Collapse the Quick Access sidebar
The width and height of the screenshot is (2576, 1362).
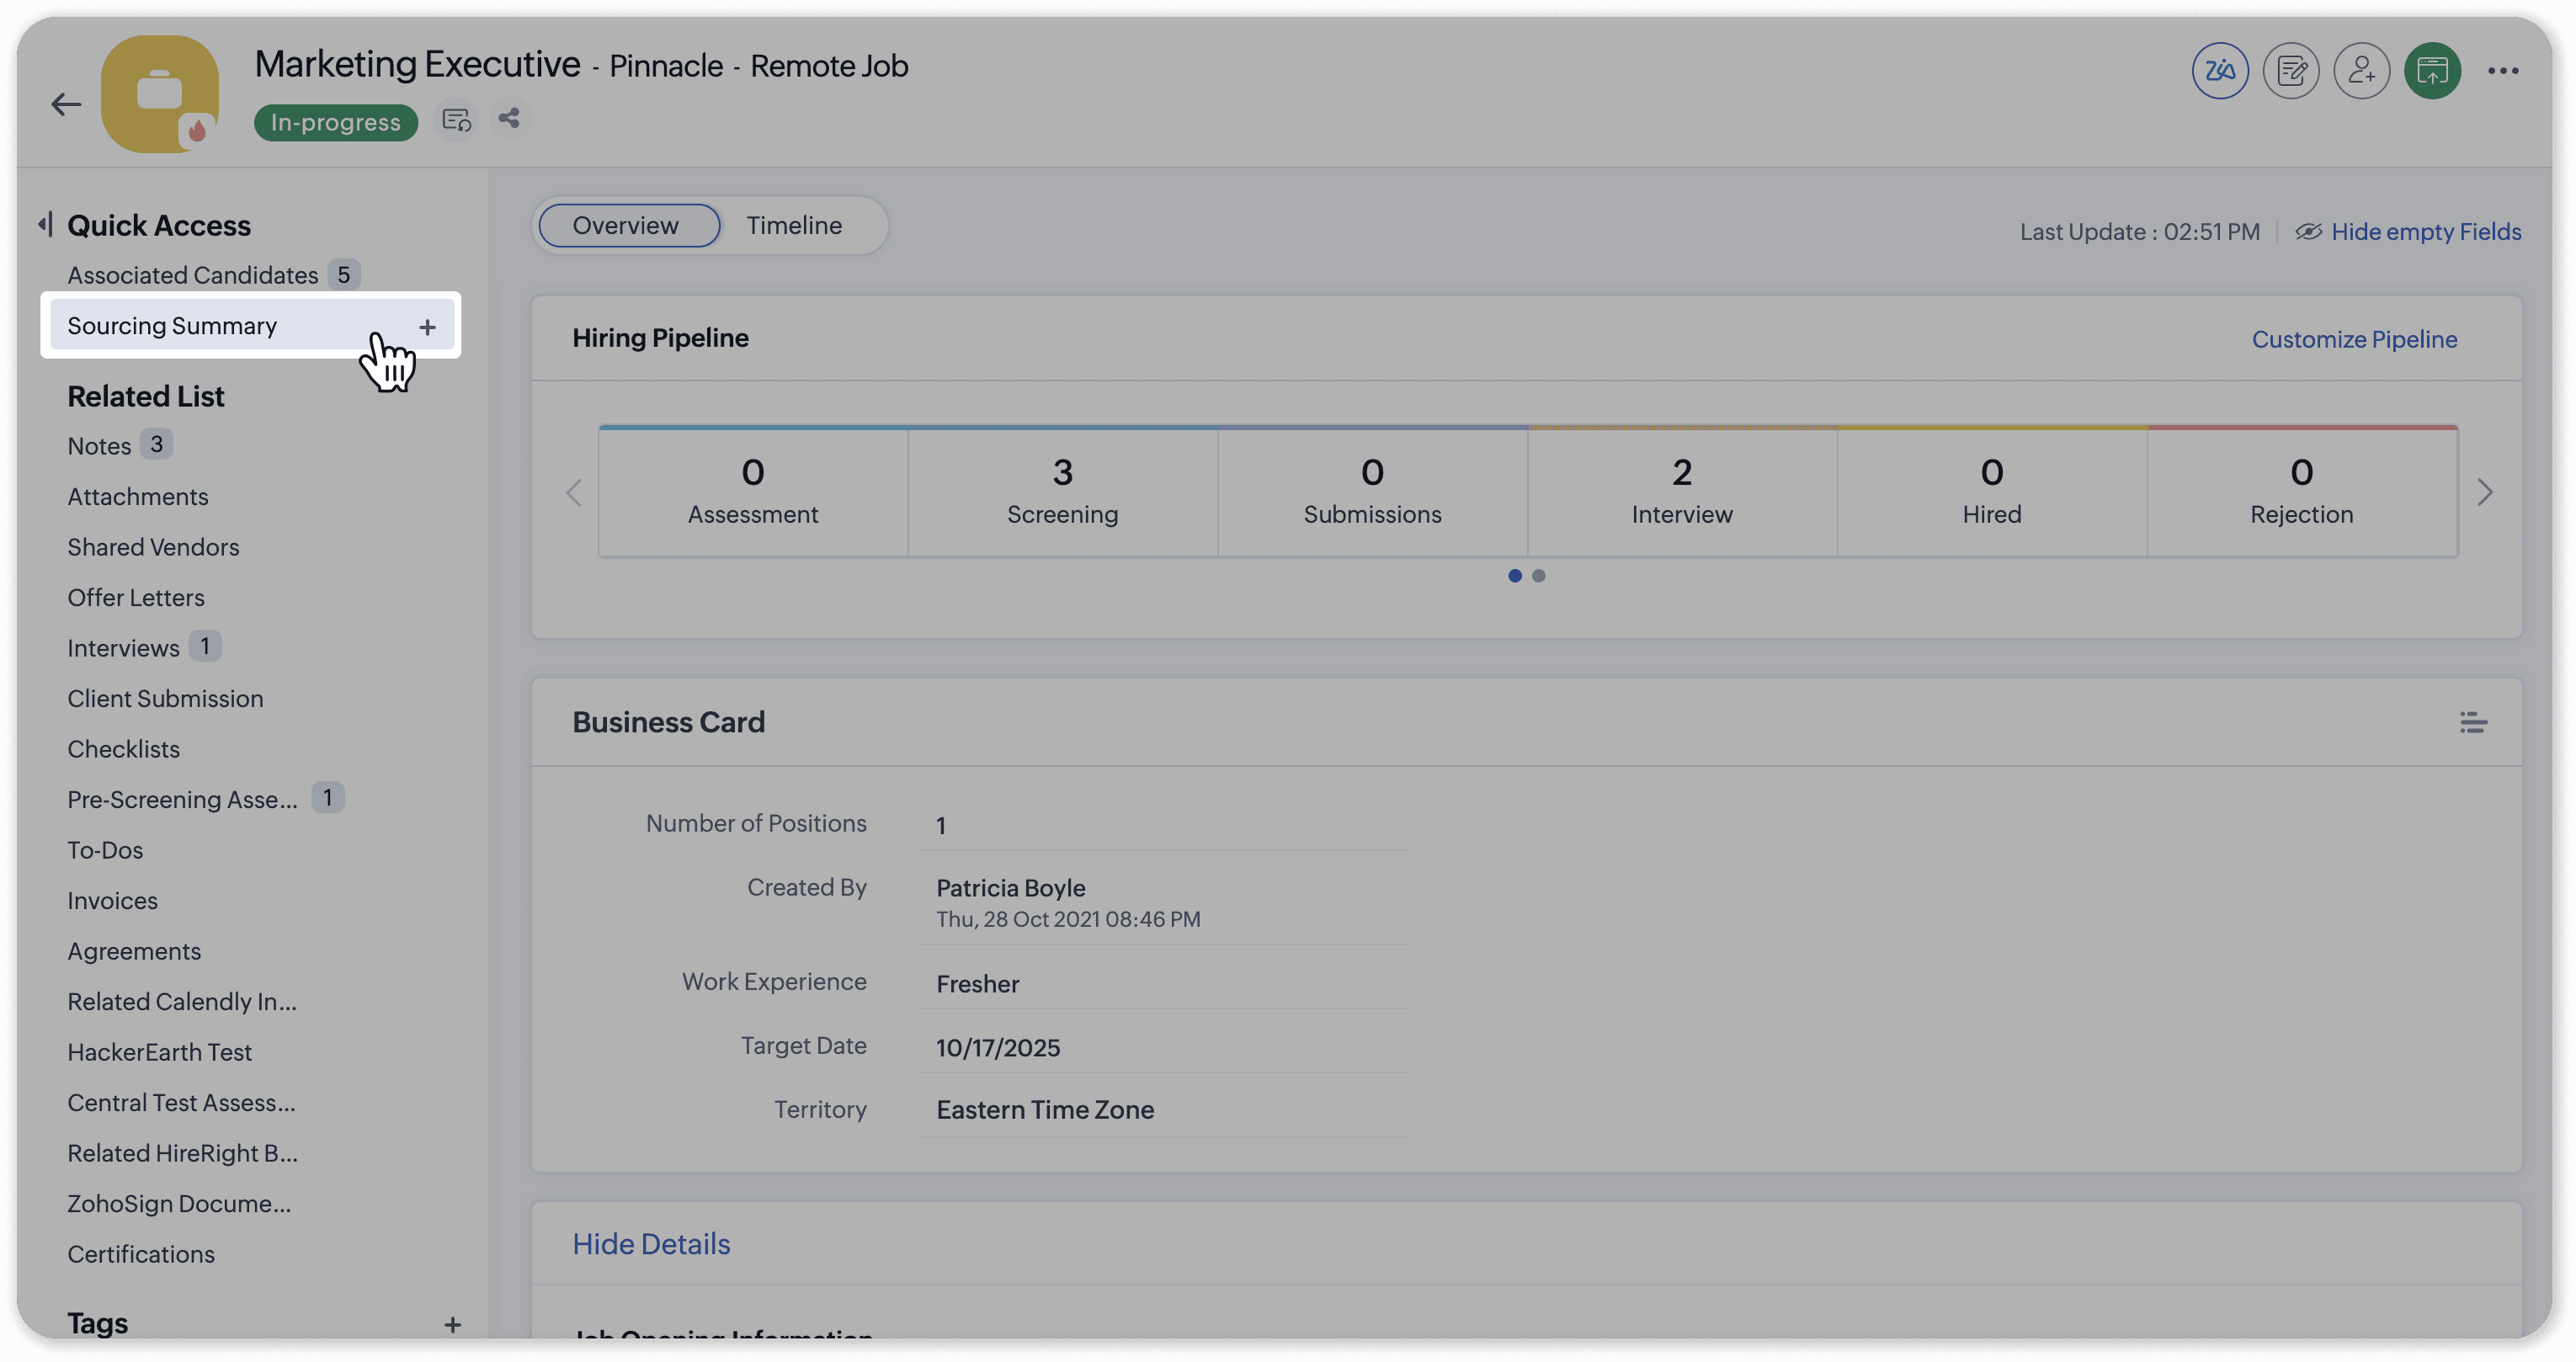coord(44,224)
